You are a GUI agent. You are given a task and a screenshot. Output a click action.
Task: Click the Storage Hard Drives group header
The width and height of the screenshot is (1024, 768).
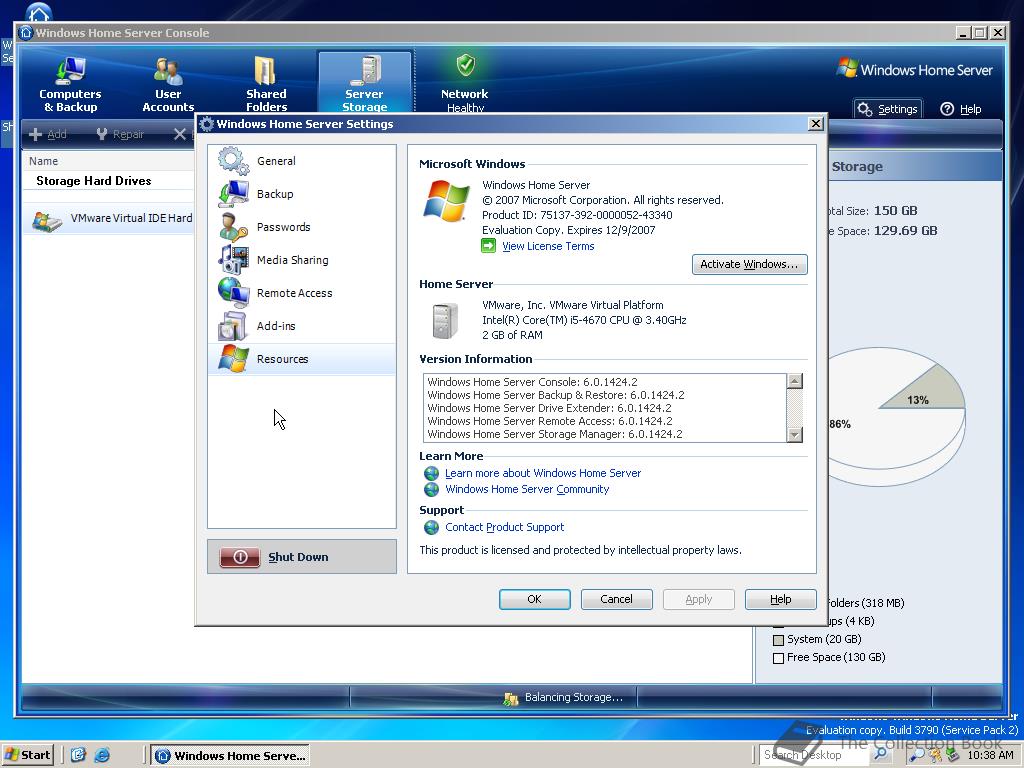click(x=93, y=181)
